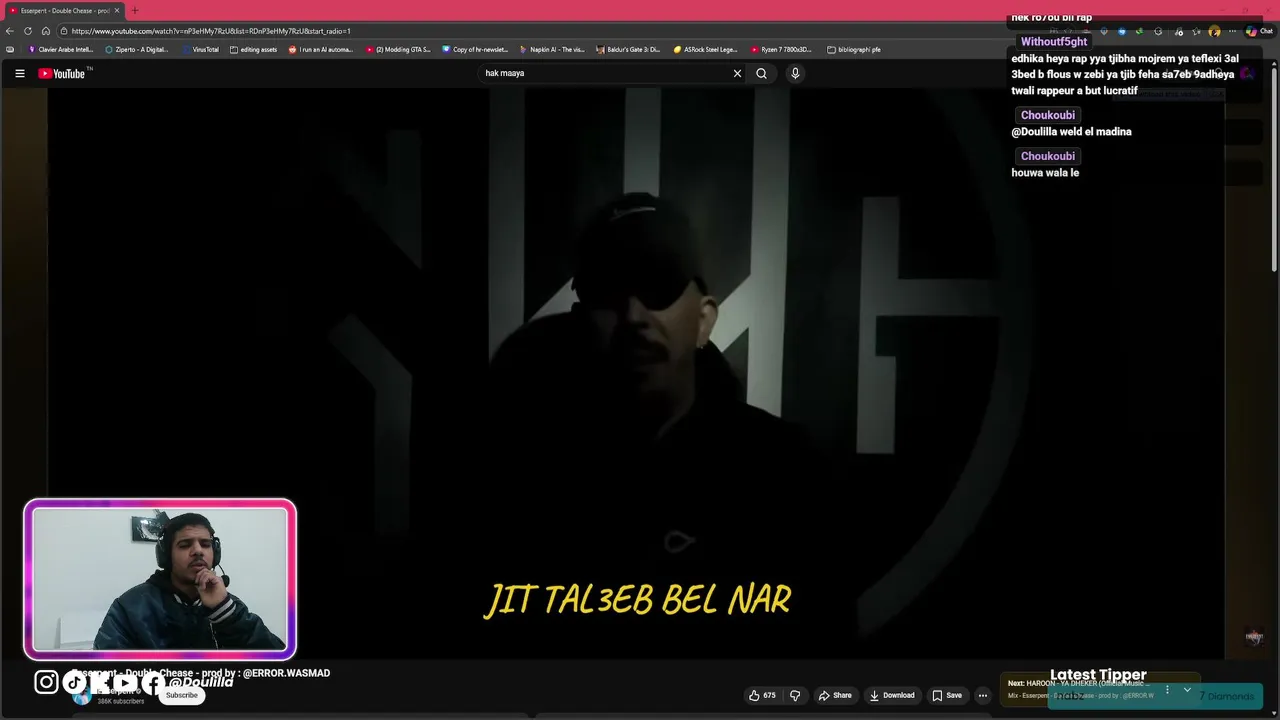Reload the browser page
The height and width of the screenshot is (720, 1280).
tap(28, 31)
